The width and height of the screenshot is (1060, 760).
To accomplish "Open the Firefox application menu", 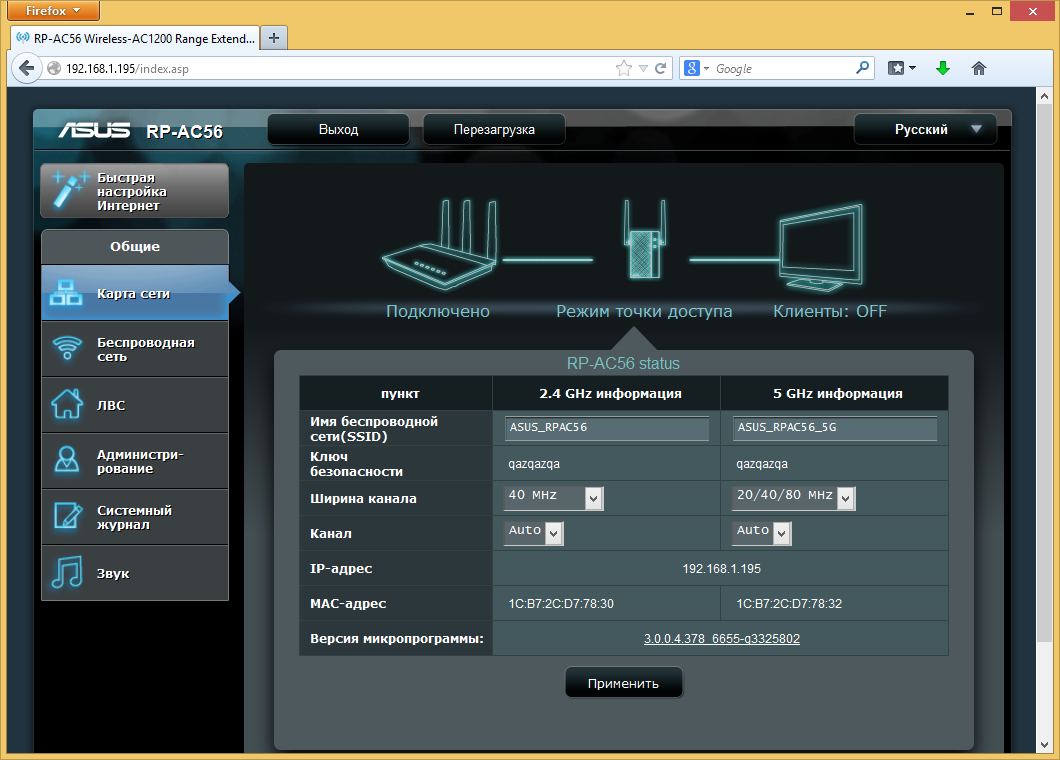I will 53,11.
